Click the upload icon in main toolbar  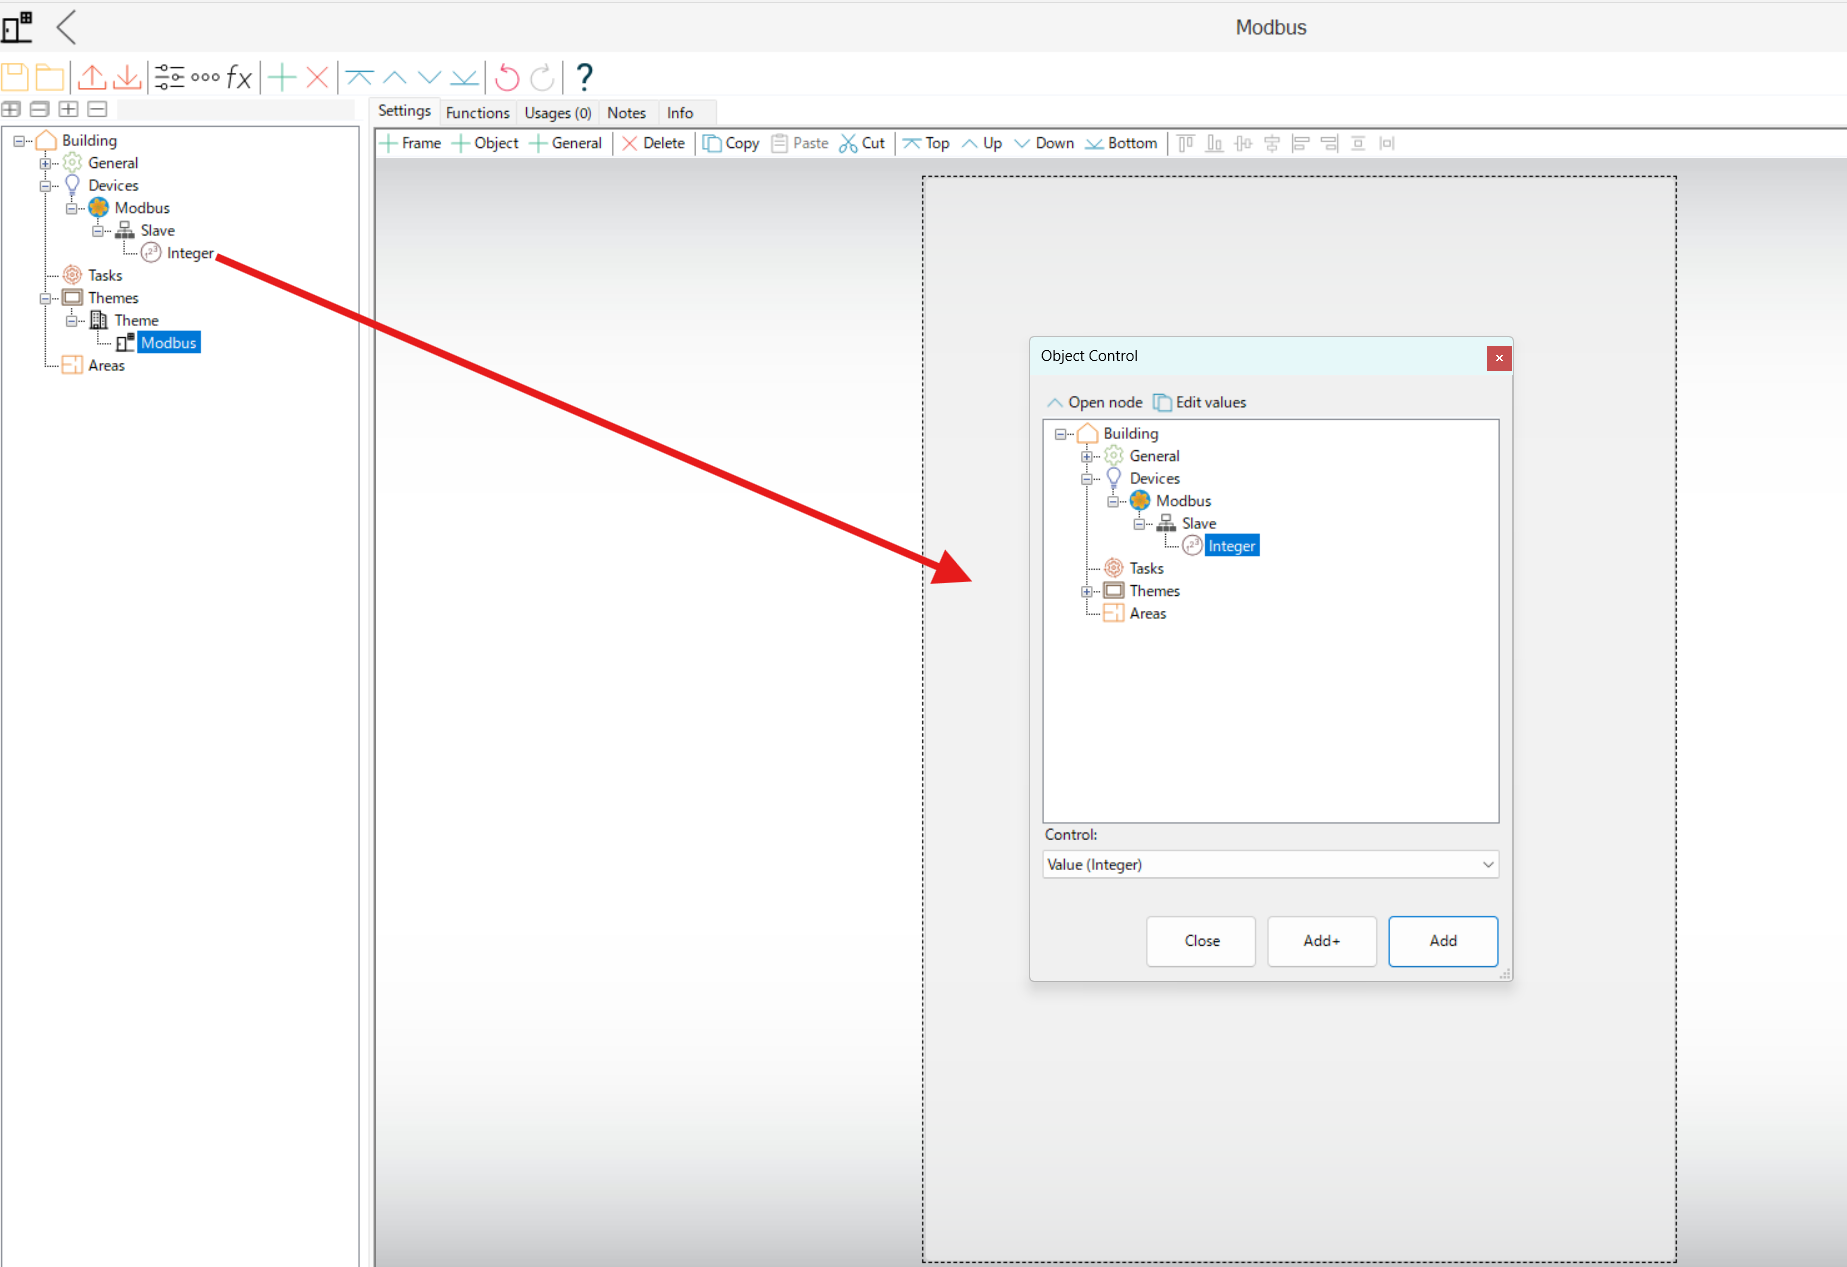click(92, 77)
